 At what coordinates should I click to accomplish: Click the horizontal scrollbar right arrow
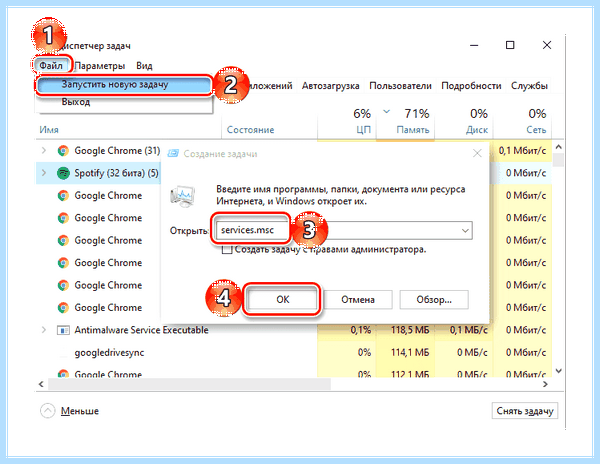[545, 384]
